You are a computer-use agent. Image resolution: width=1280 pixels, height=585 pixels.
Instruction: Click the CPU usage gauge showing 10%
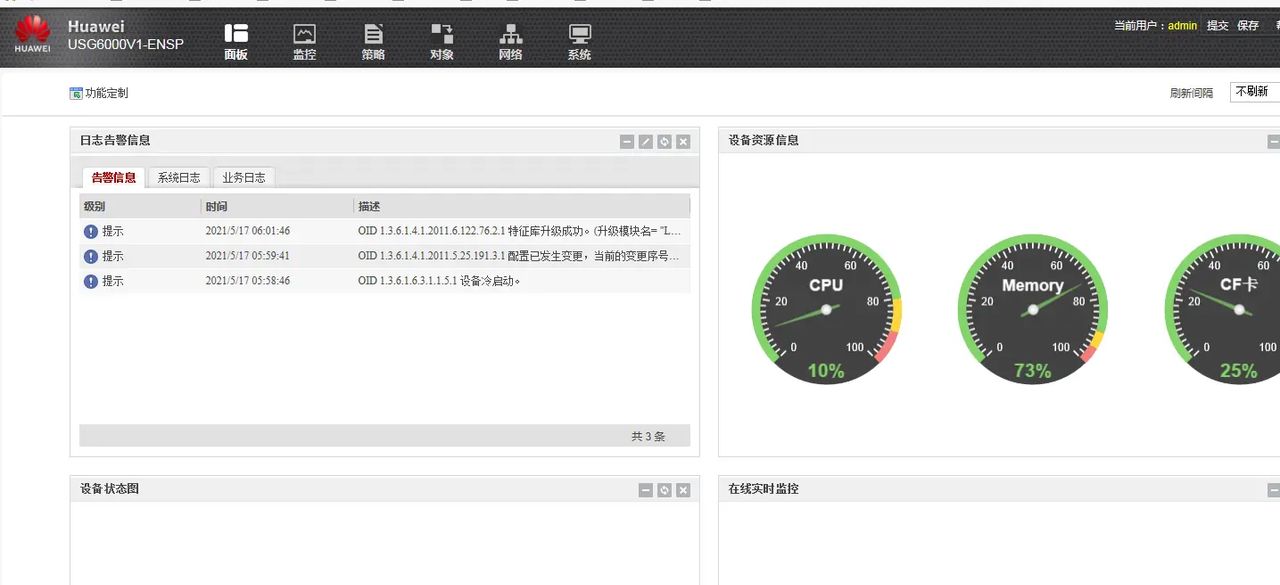tap(826, 308)
